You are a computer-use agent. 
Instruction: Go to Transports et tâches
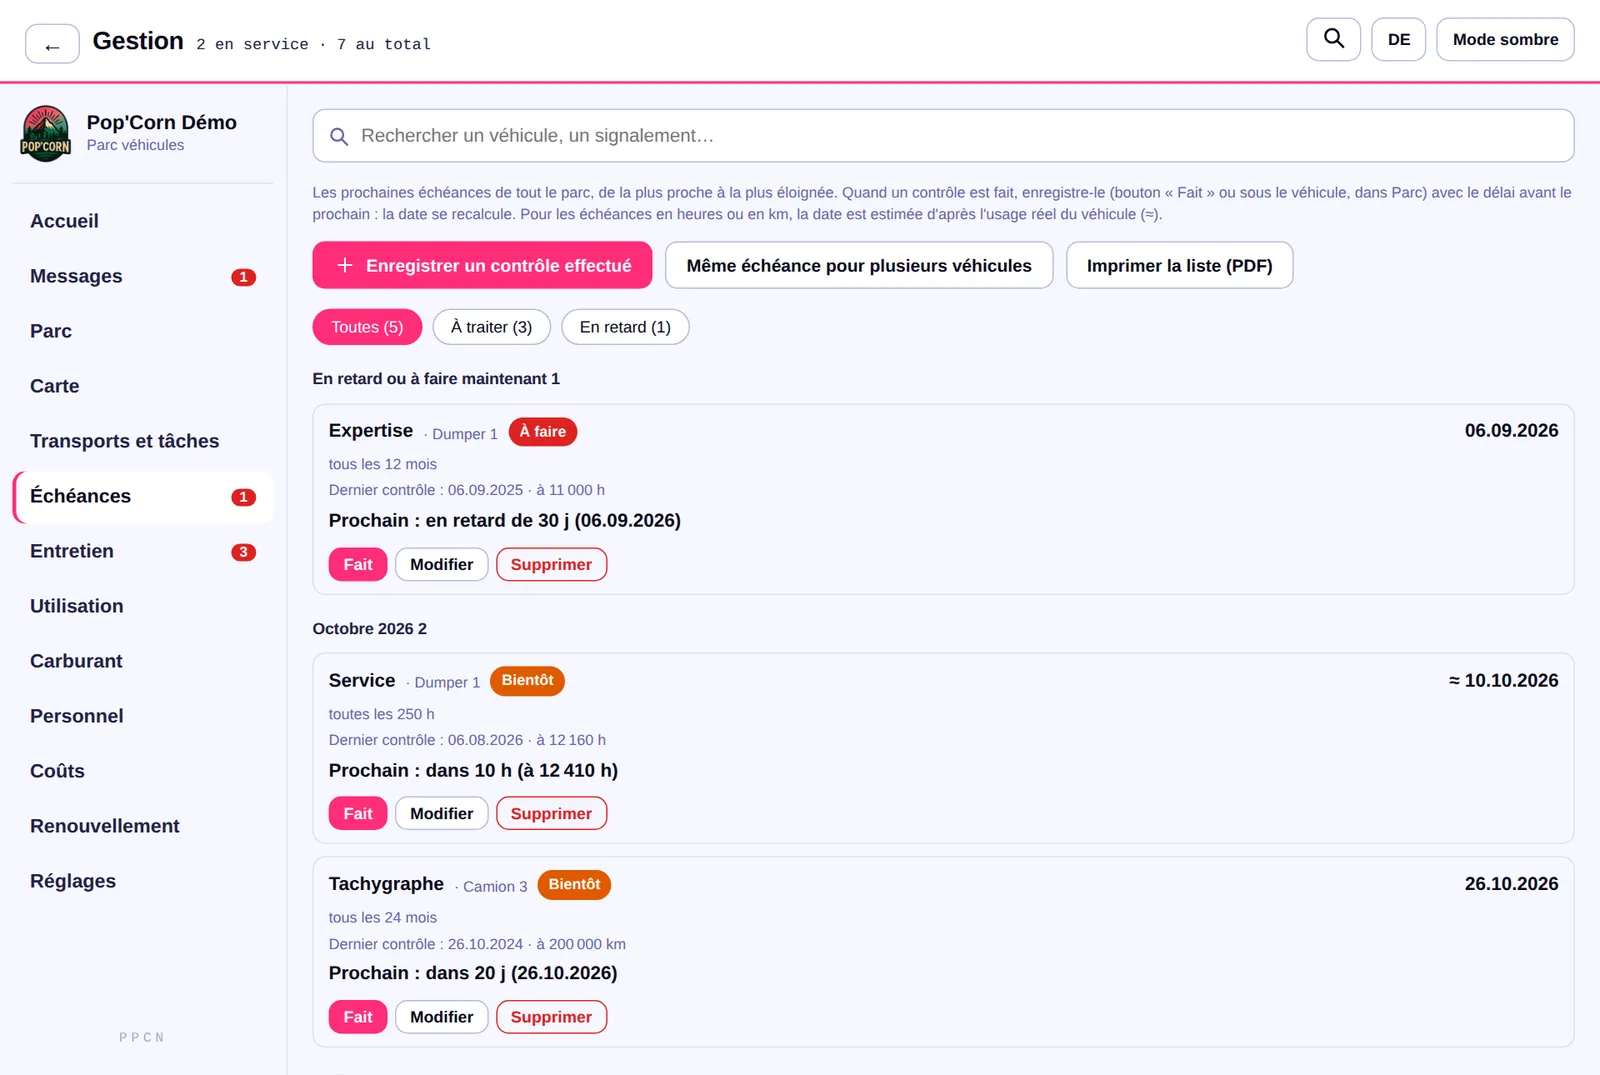pyautogui.click(x=143, y=441)
